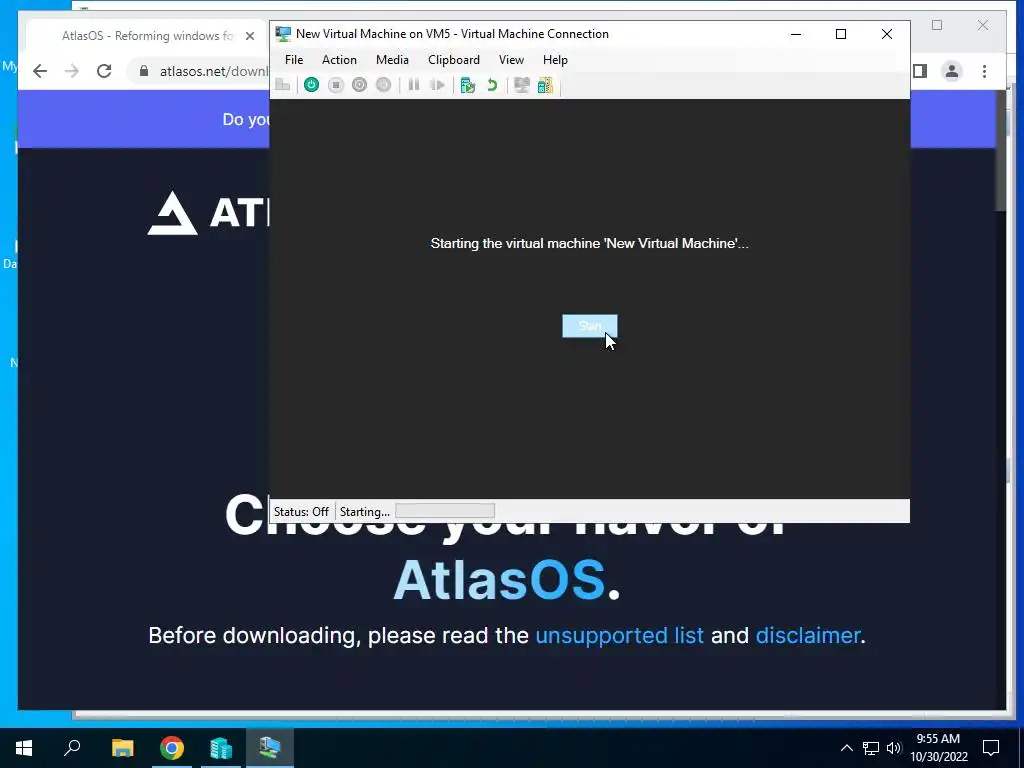This screenshot has height=768, width=1024.
Task: Open the View menu
Action: [511, 59]
